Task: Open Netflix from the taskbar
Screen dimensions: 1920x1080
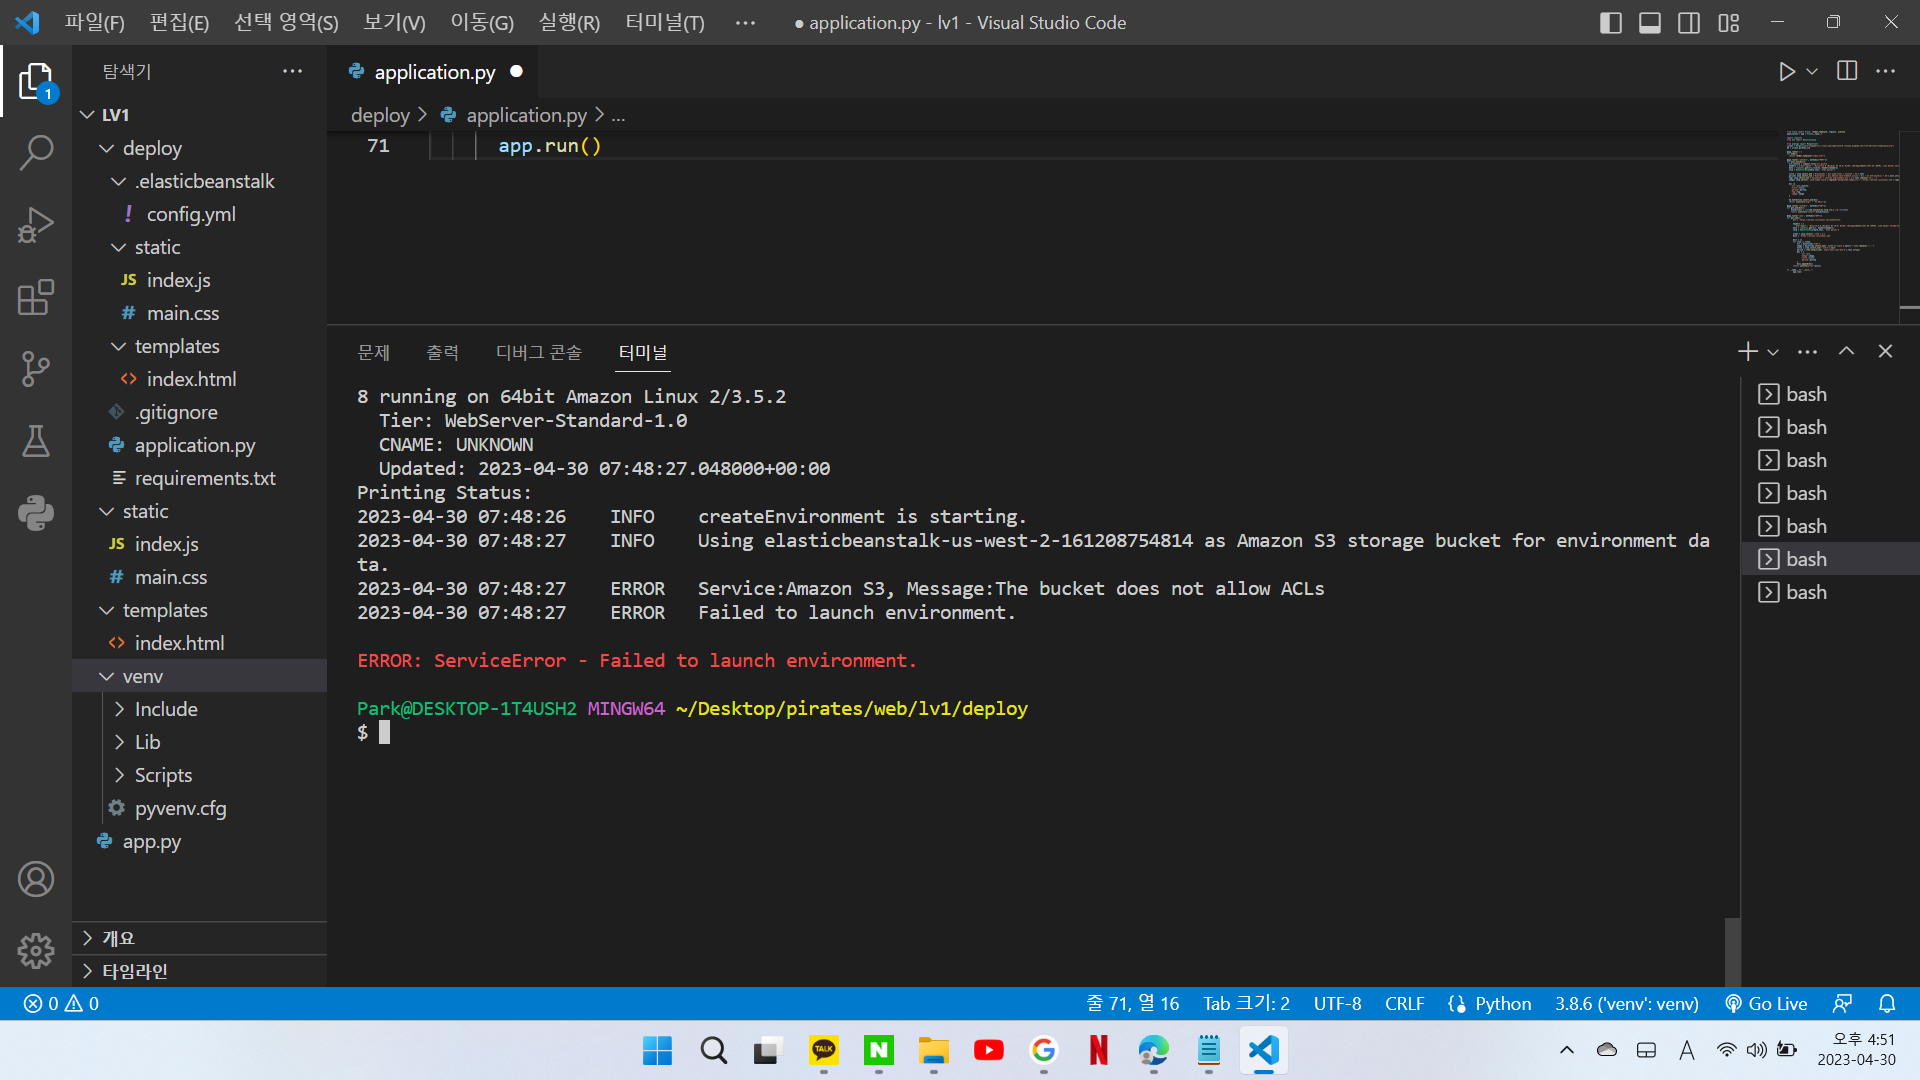Action: (1099, 1050)
